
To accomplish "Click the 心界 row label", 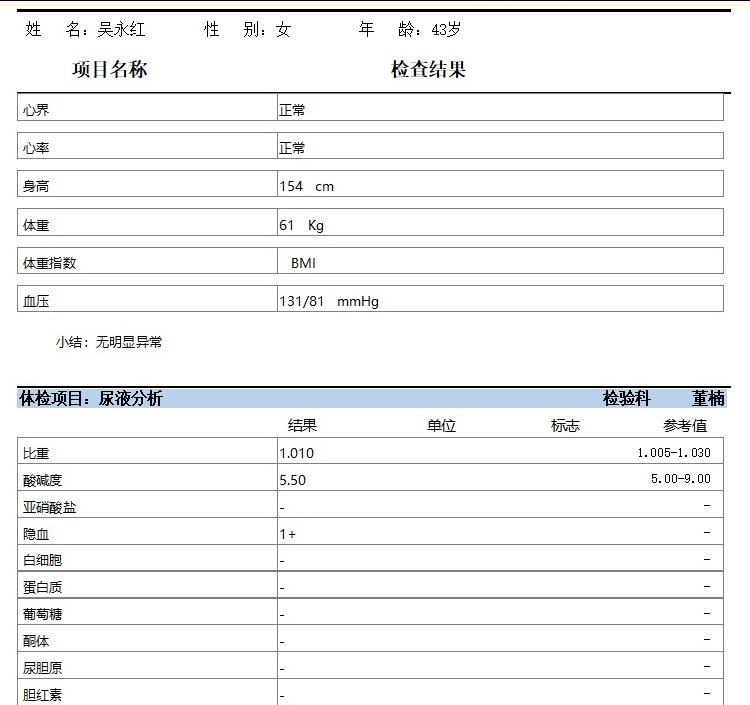I will click(36, 110).
